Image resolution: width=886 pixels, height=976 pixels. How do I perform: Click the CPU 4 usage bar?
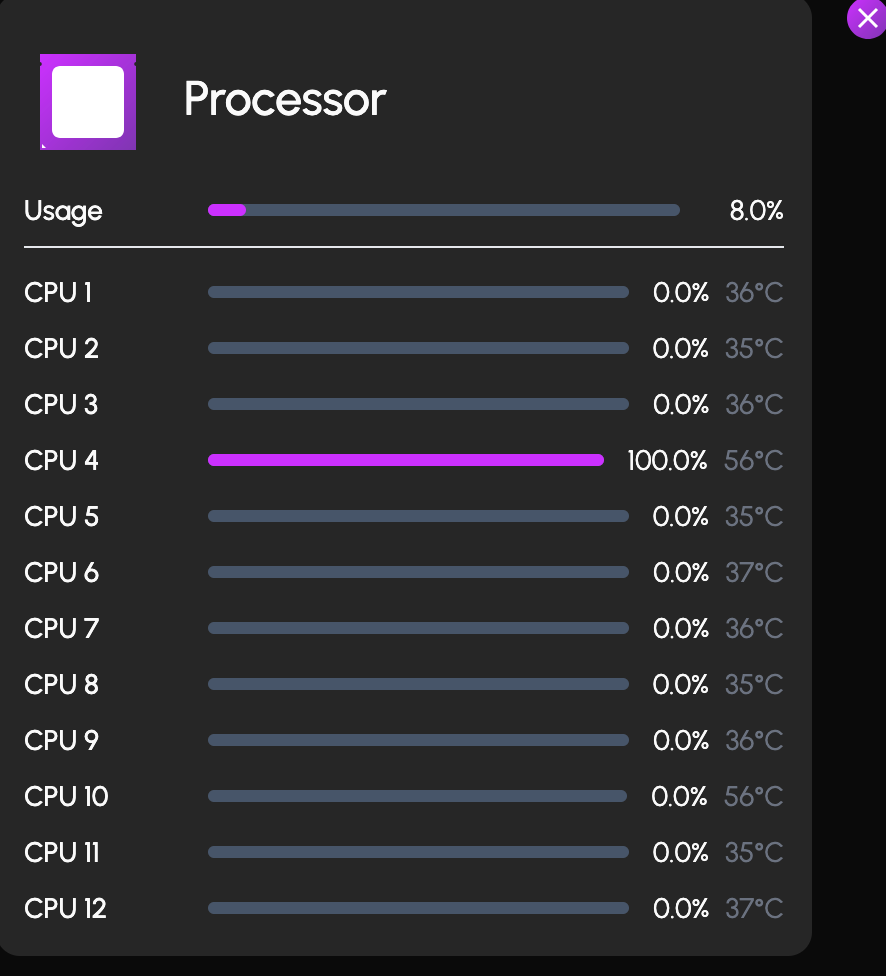[405, 460]
